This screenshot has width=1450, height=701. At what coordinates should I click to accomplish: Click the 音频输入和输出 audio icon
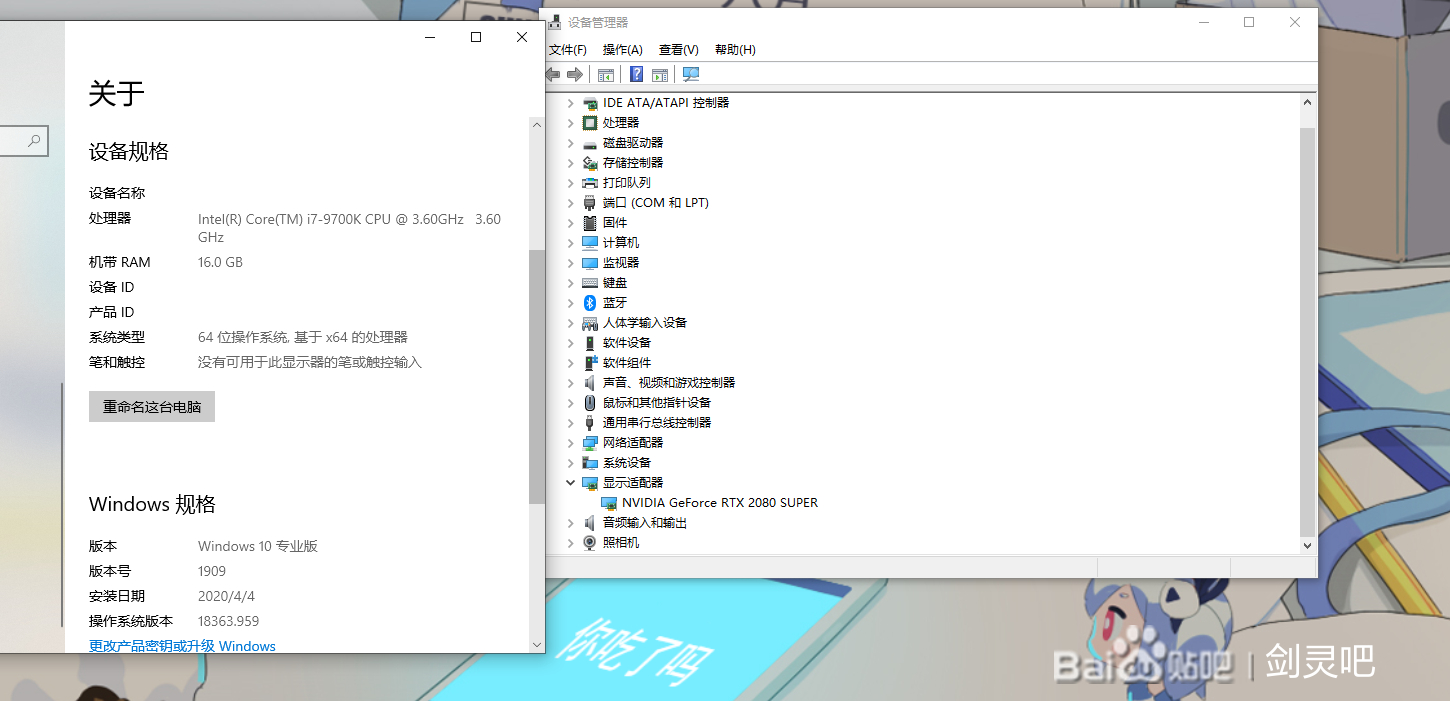coord(590,523)
